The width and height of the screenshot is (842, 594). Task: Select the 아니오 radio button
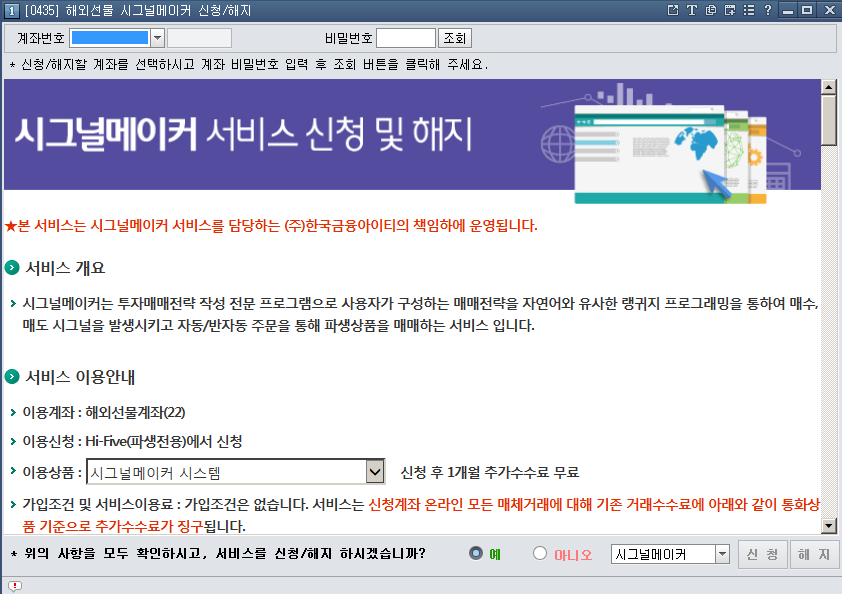540,553
